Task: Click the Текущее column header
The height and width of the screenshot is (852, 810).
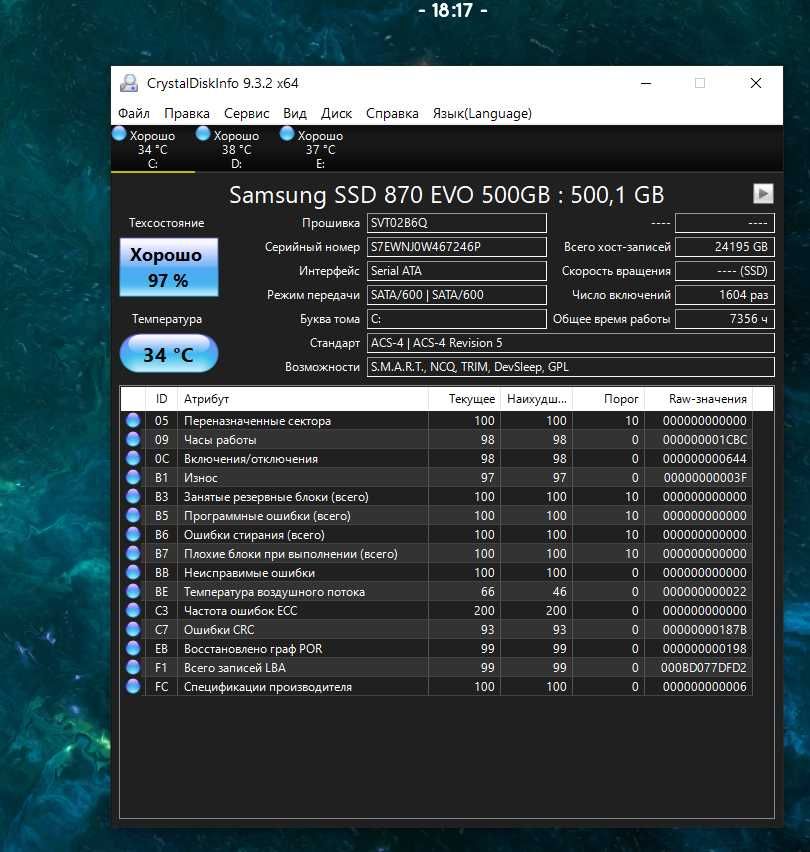Action: point(464,399)
